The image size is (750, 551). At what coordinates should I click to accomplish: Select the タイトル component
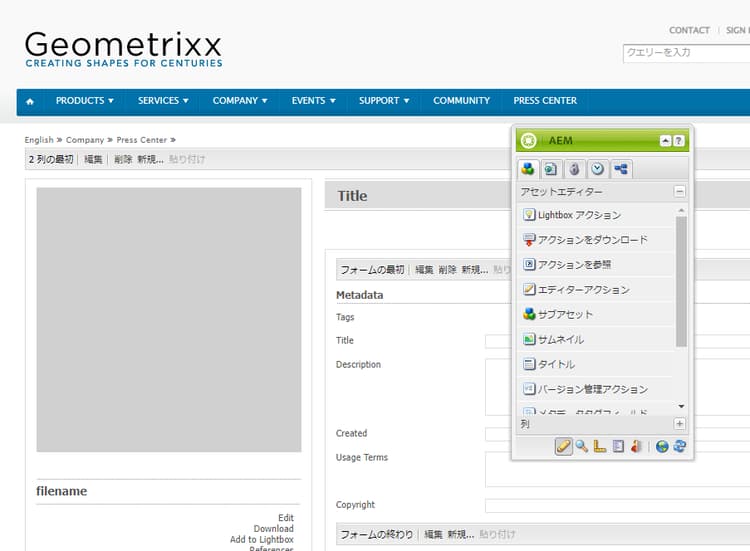(x=596, y=364)
